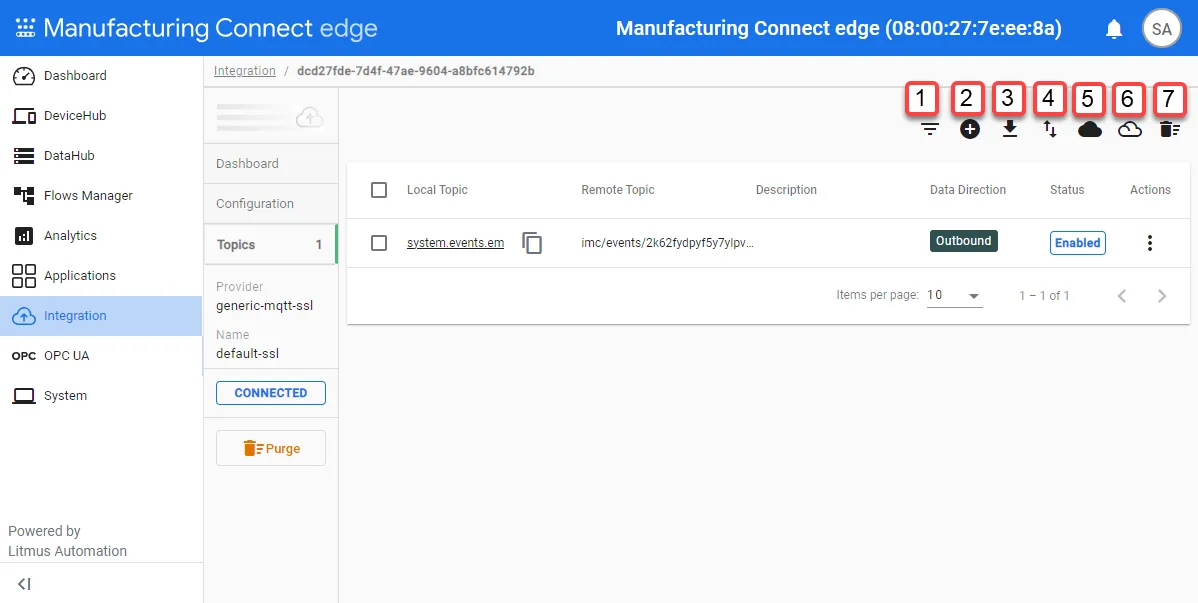Click the Enabled status badge
Viewport: 1198px width, 603px height.
pyautogui.click(x=1077, y=243)
